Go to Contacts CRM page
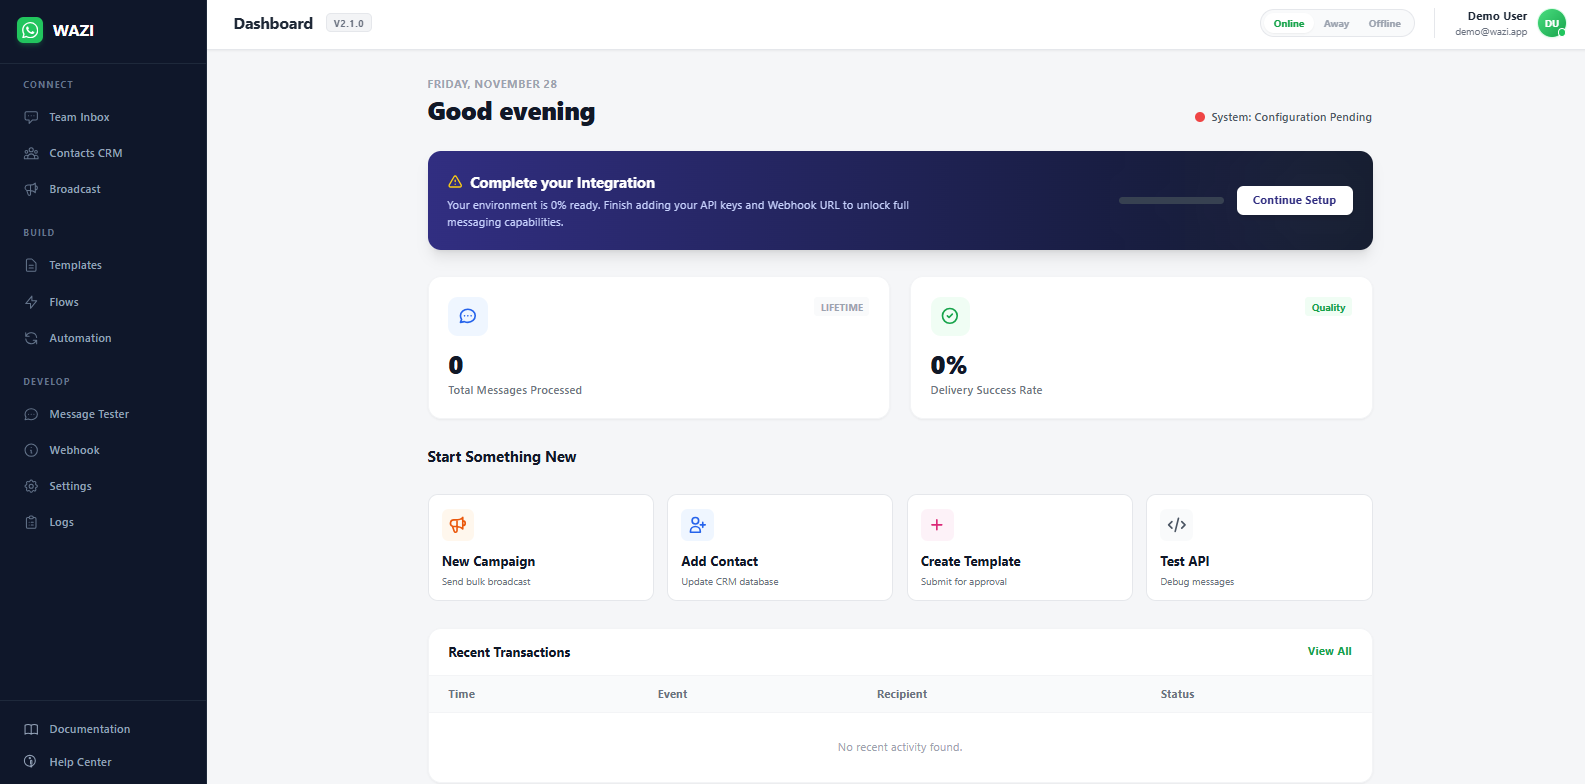This screenshot has height=784, width=1585. 103,153
